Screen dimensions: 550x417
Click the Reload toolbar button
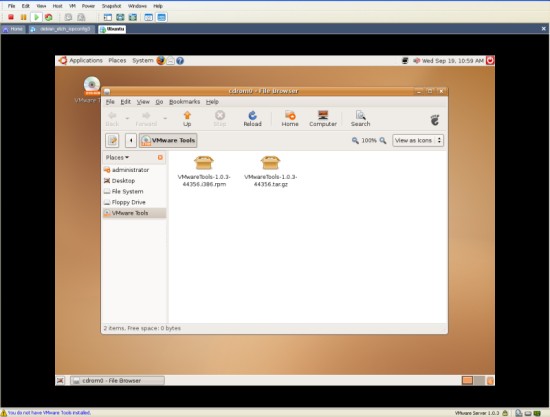coord(253,119)
